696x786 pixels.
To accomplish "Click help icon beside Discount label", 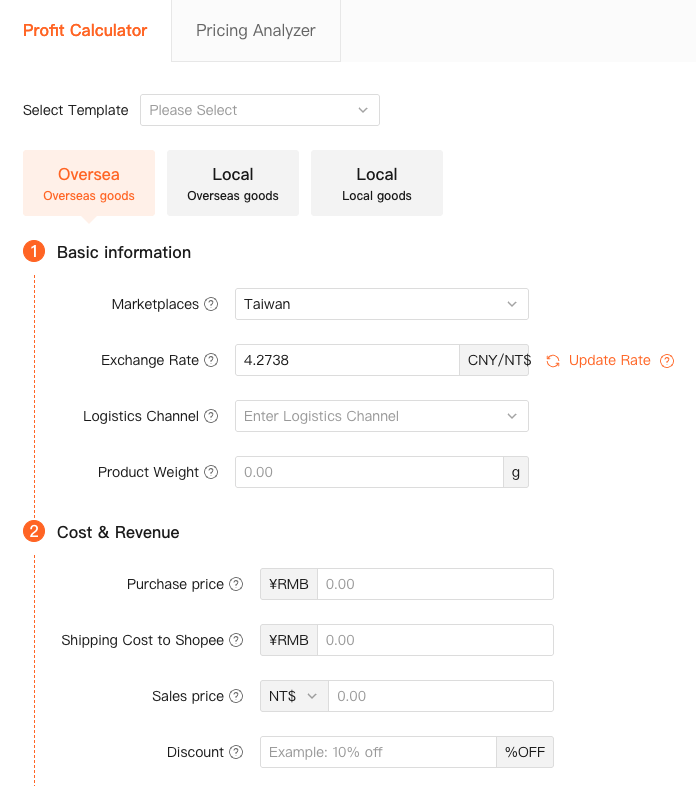I will 236,752.
